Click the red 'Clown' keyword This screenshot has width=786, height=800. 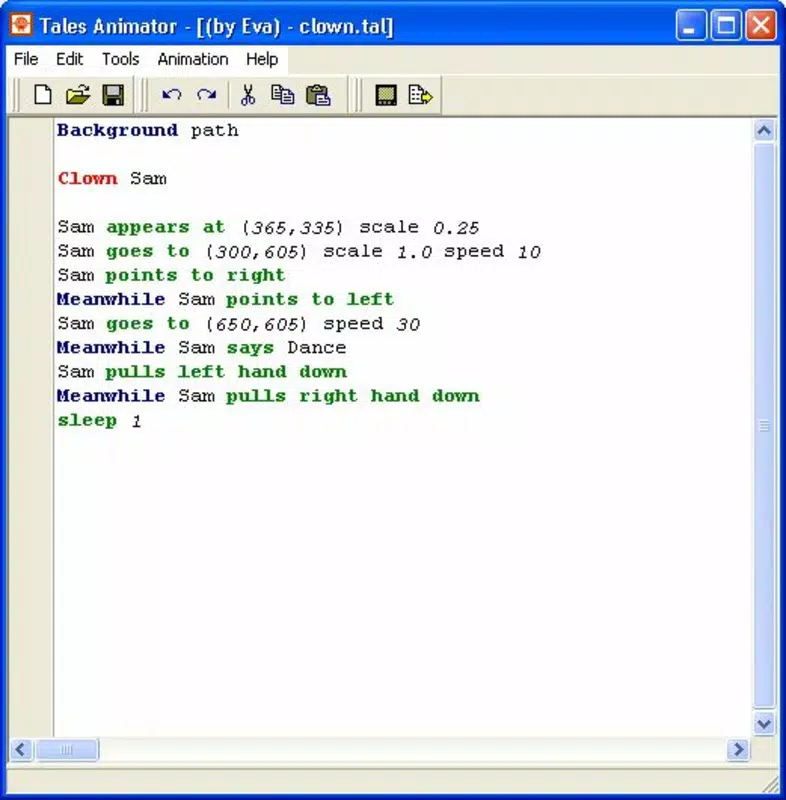pyautogui.click(x=87, y=179)
